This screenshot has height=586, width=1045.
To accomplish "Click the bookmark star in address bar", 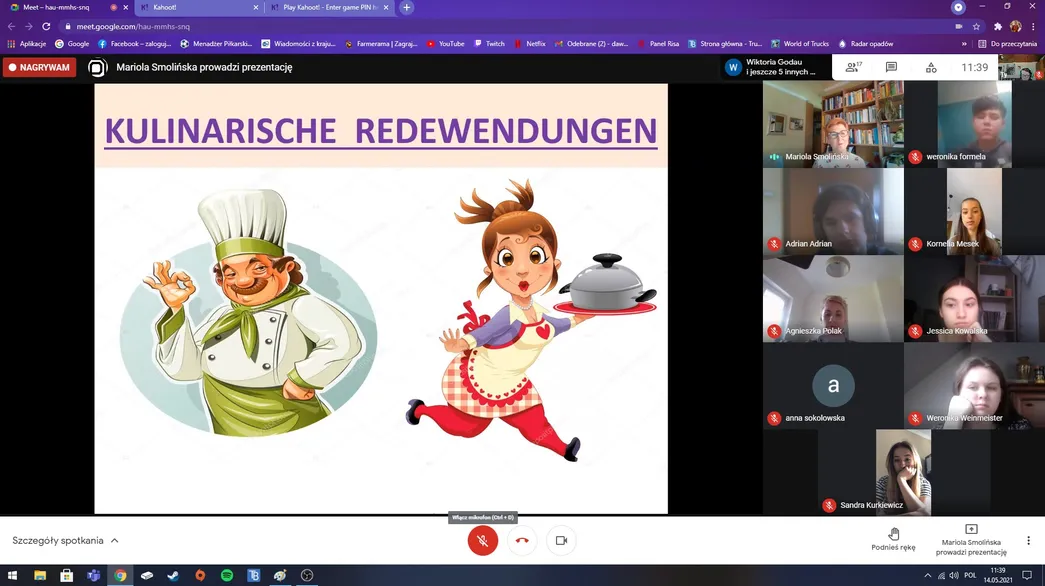I will (976, 27).
